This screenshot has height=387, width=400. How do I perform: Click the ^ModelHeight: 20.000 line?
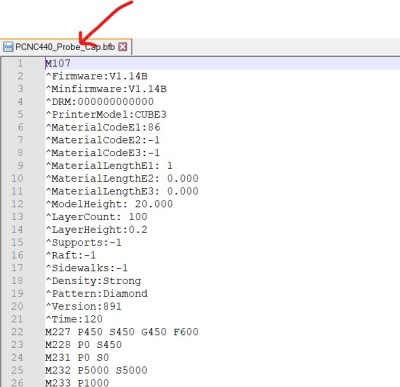[109, 204]
